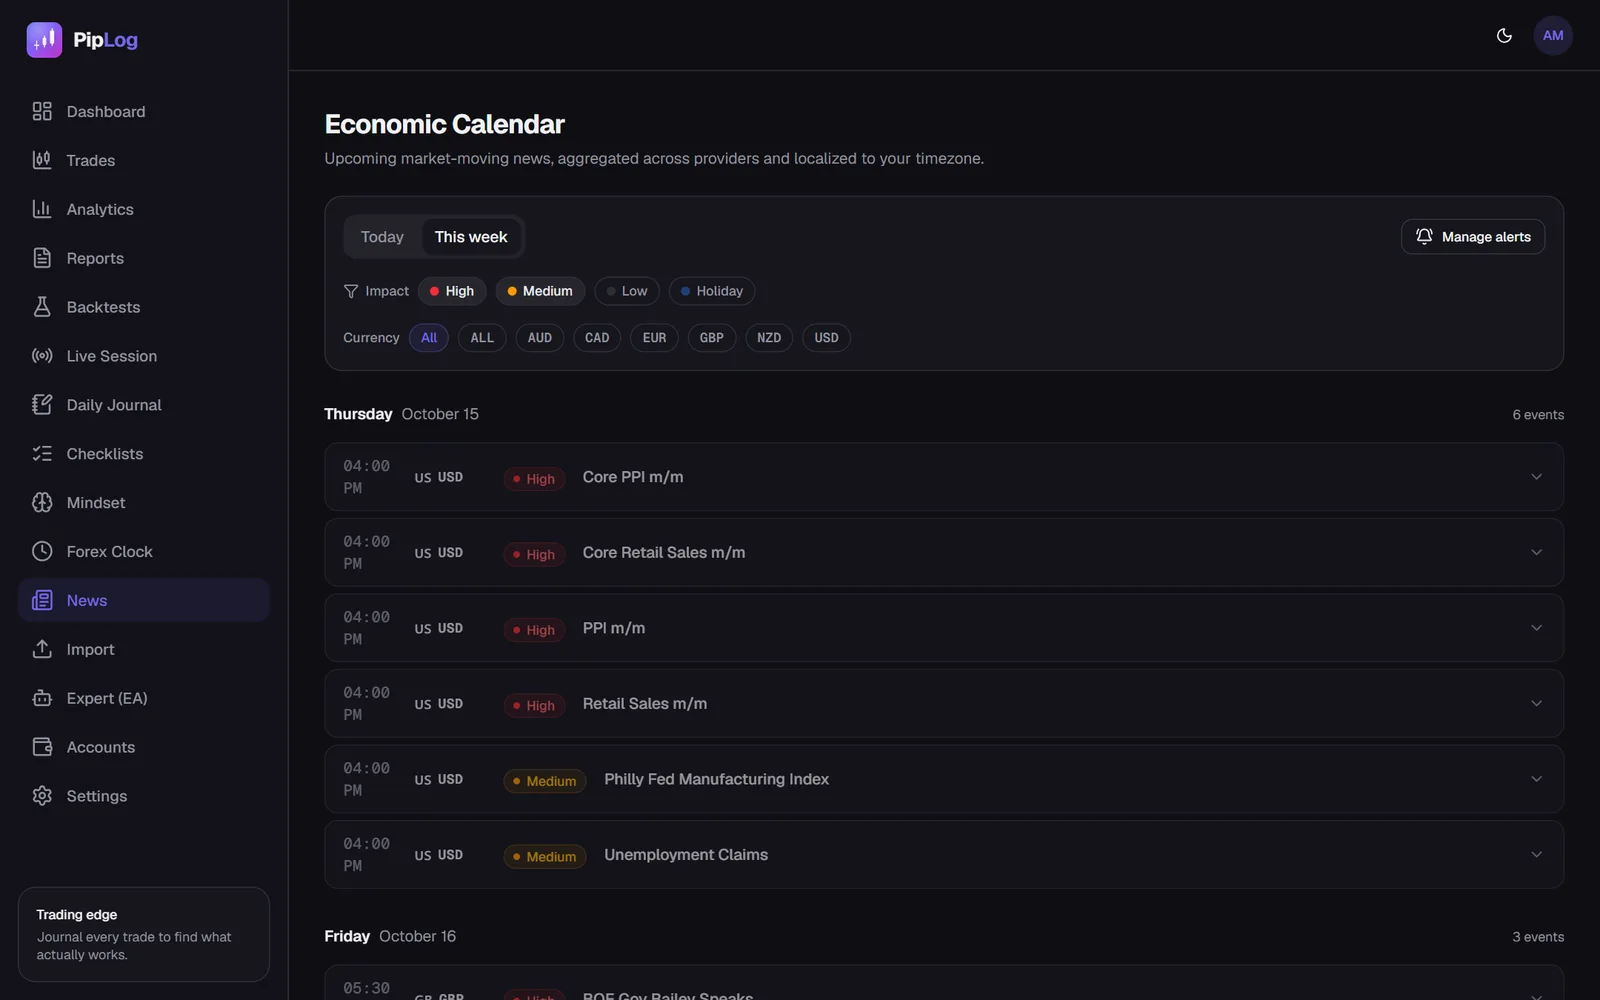
Task: Select the NZD currency chip
Action: 769,338
